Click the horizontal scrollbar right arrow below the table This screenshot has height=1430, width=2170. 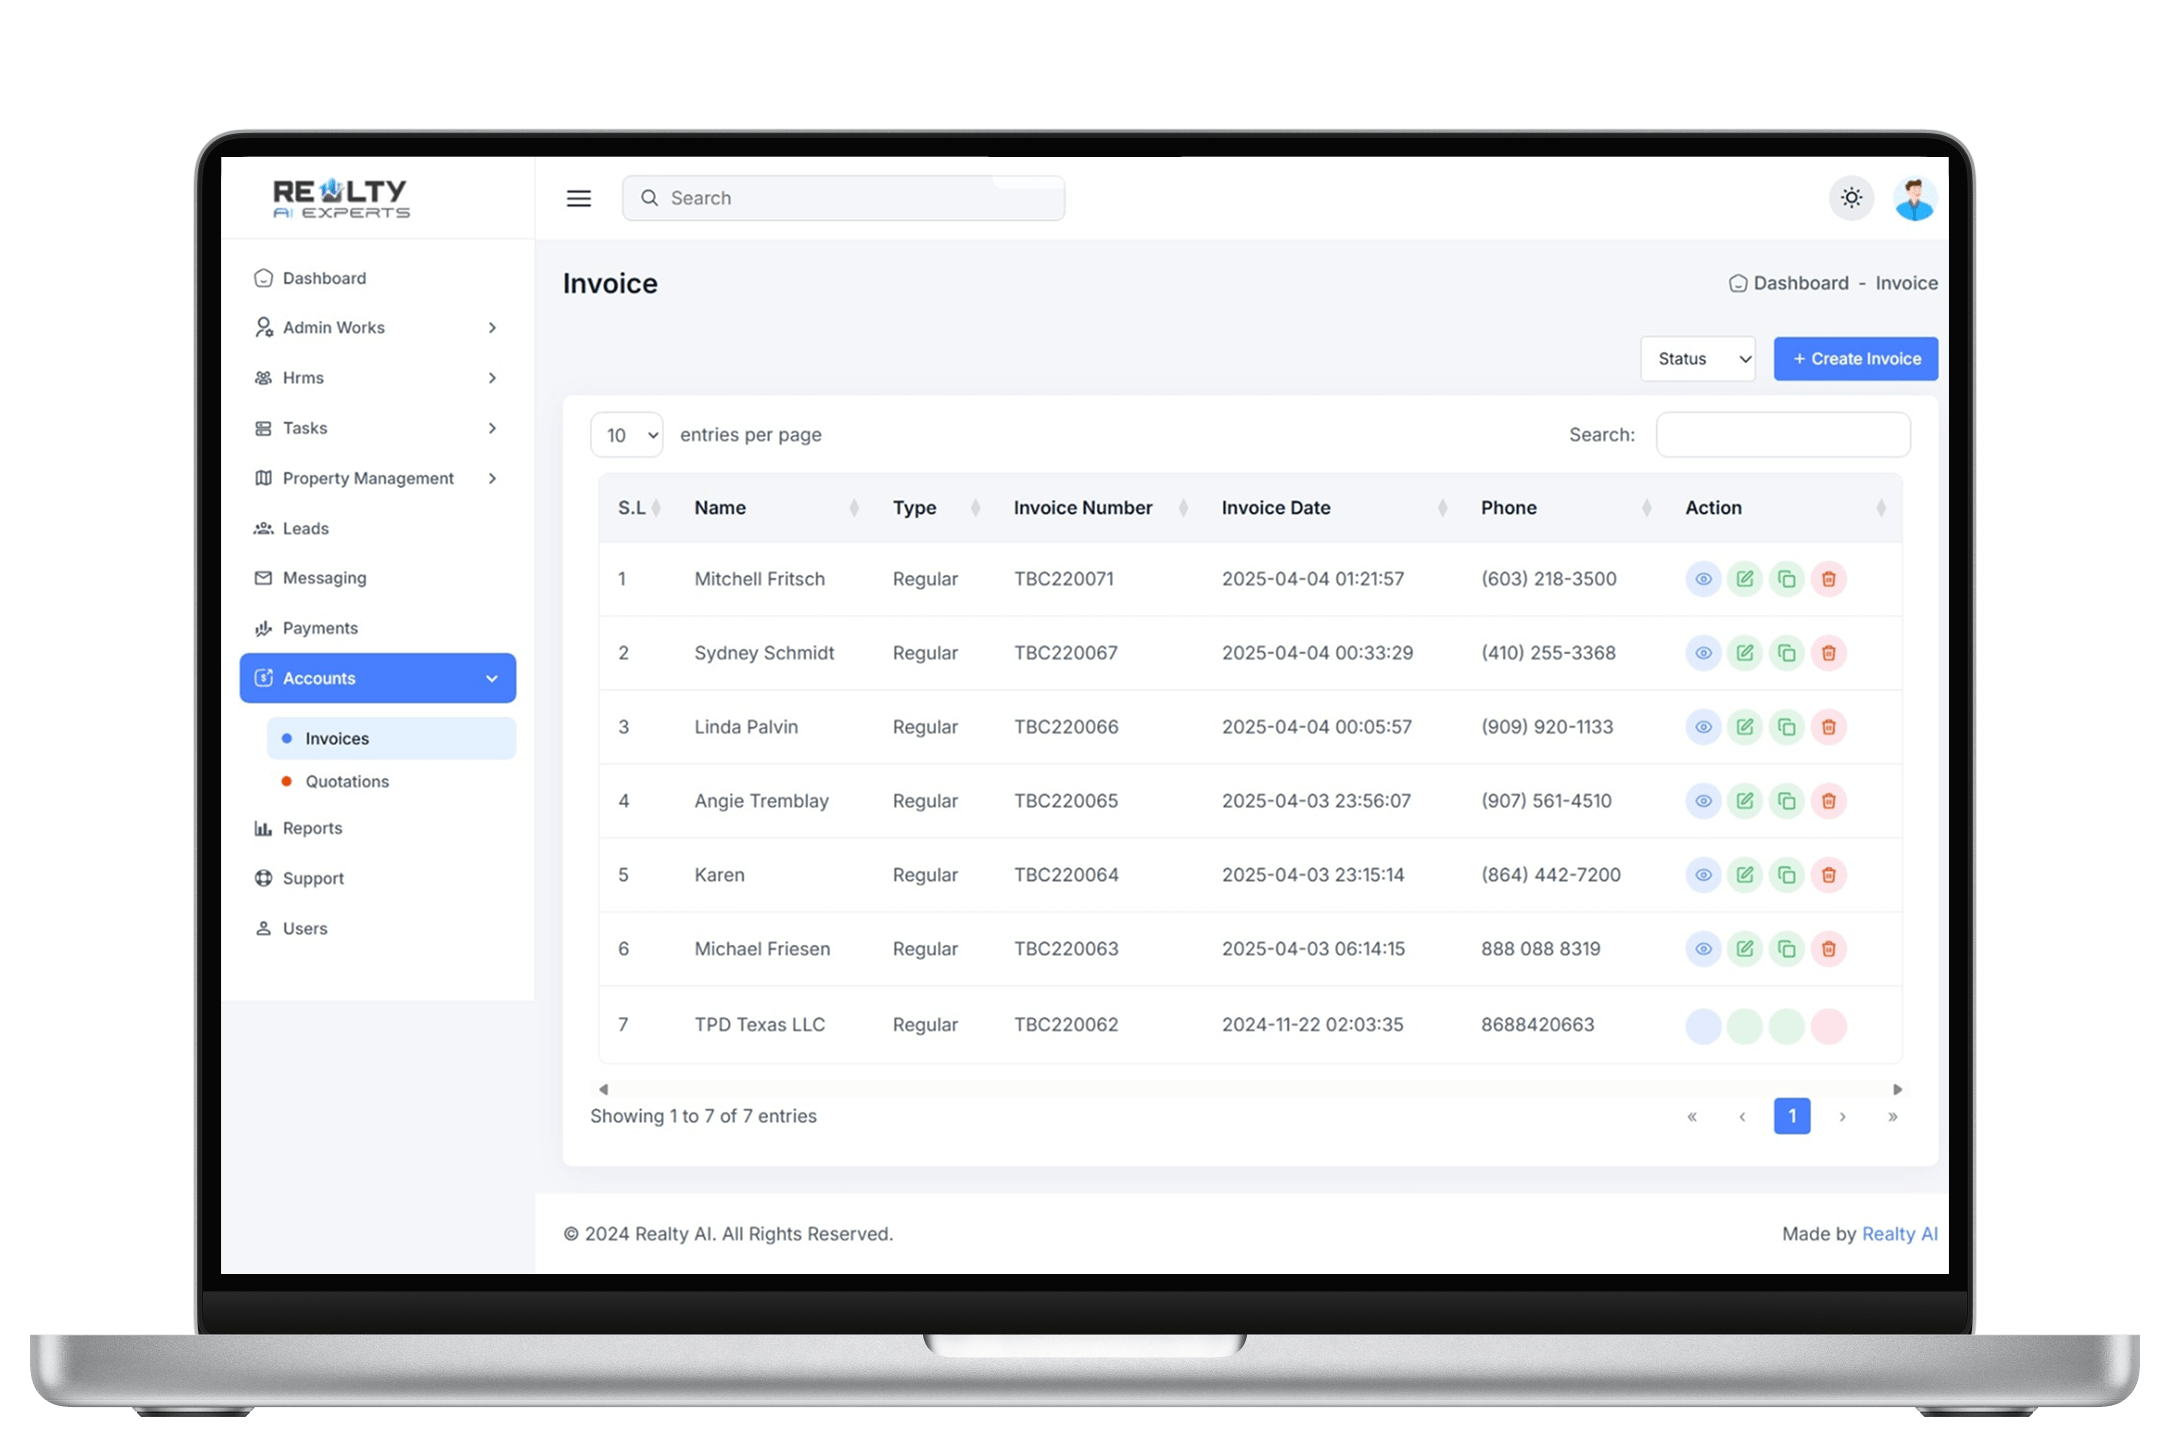coord(1897,1089)
